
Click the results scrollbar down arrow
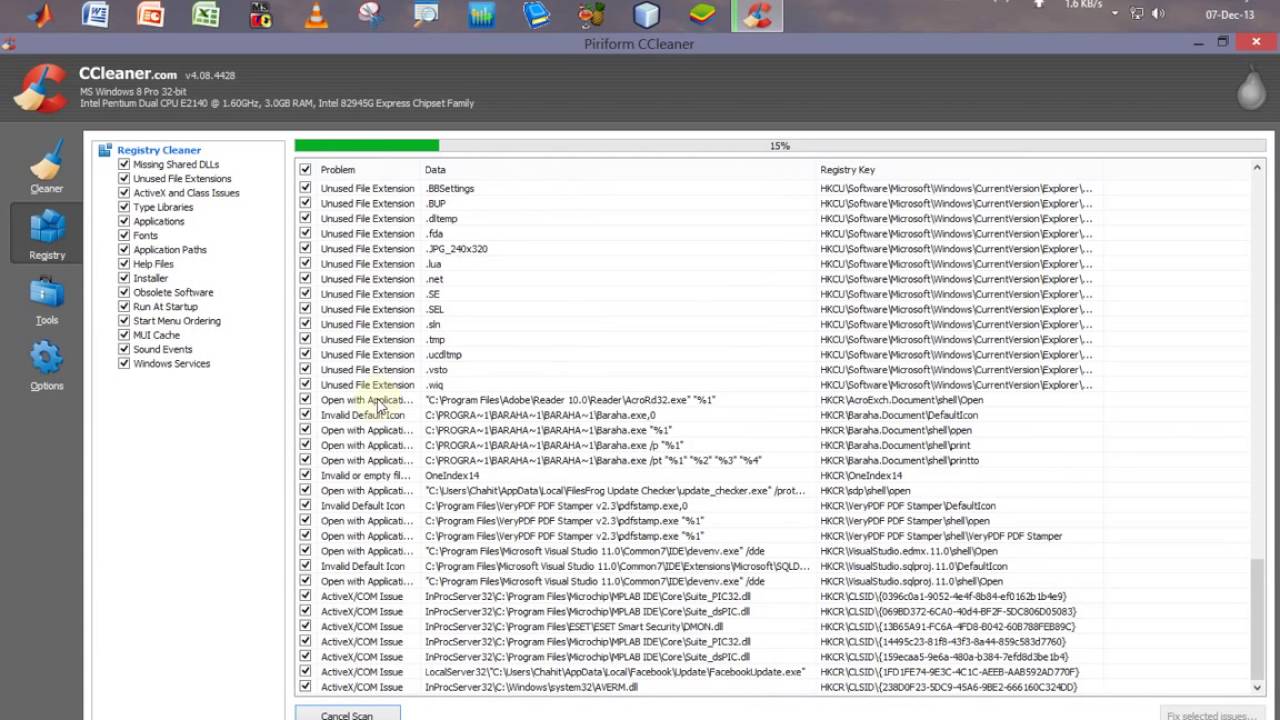click(1258, 687)
